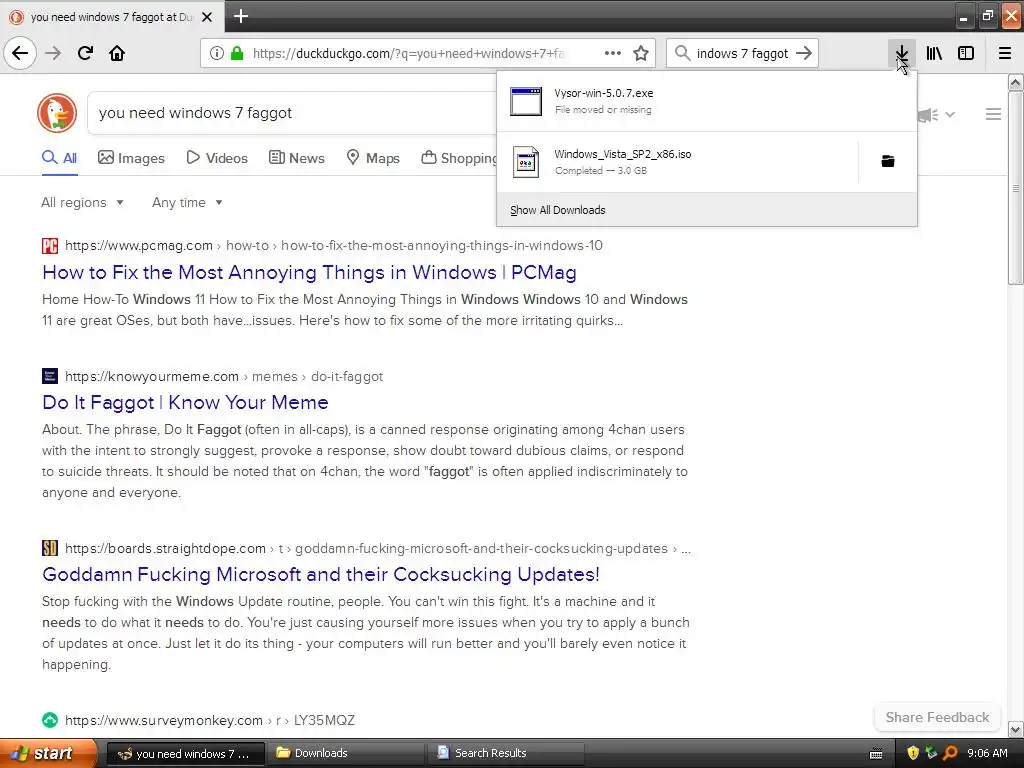Click the PCMag favicon

[x=50, y=246]
